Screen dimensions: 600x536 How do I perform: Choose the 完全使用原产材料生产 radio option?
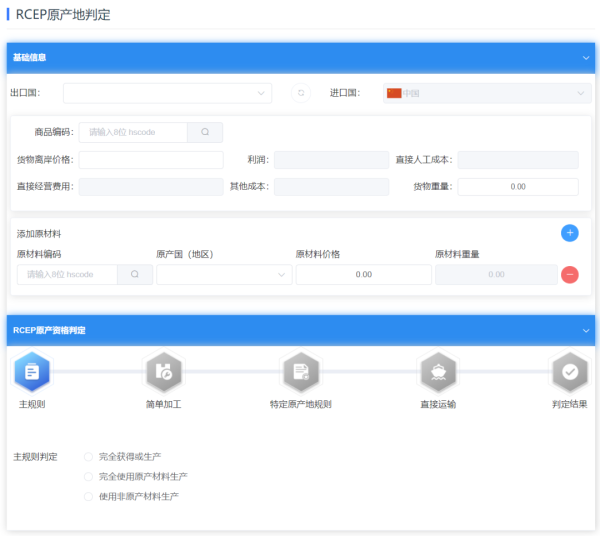click(89, 477)
